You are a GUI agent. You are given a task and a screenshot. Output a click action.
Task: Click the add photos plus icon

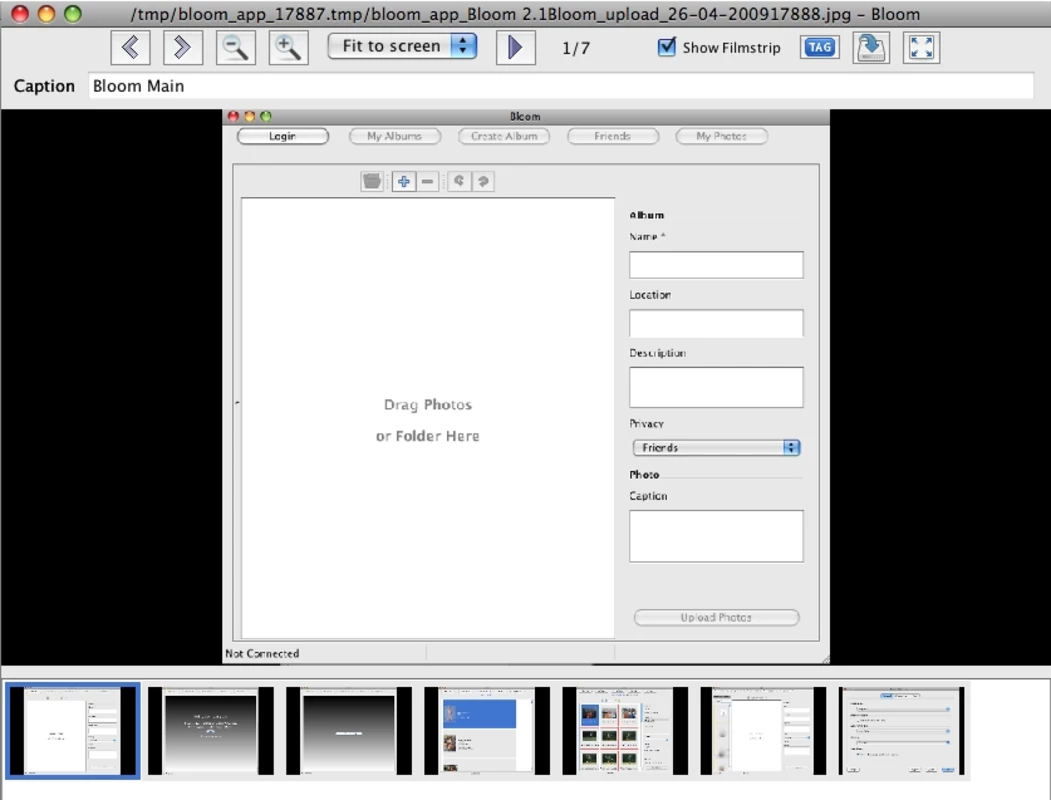pos(404,181)
